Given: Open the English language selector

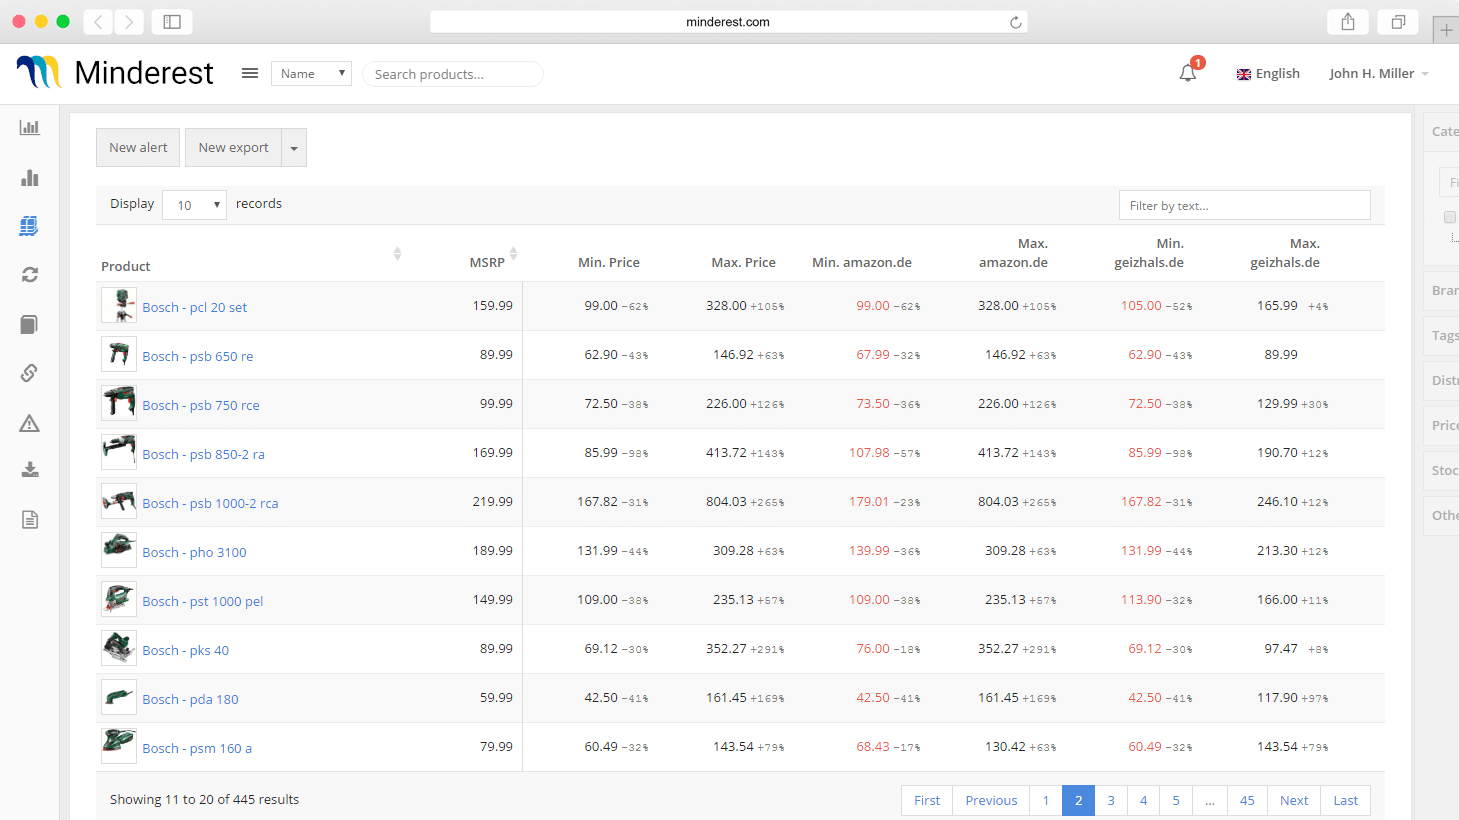Looking at the screenshot, I should click(1268, 74).
